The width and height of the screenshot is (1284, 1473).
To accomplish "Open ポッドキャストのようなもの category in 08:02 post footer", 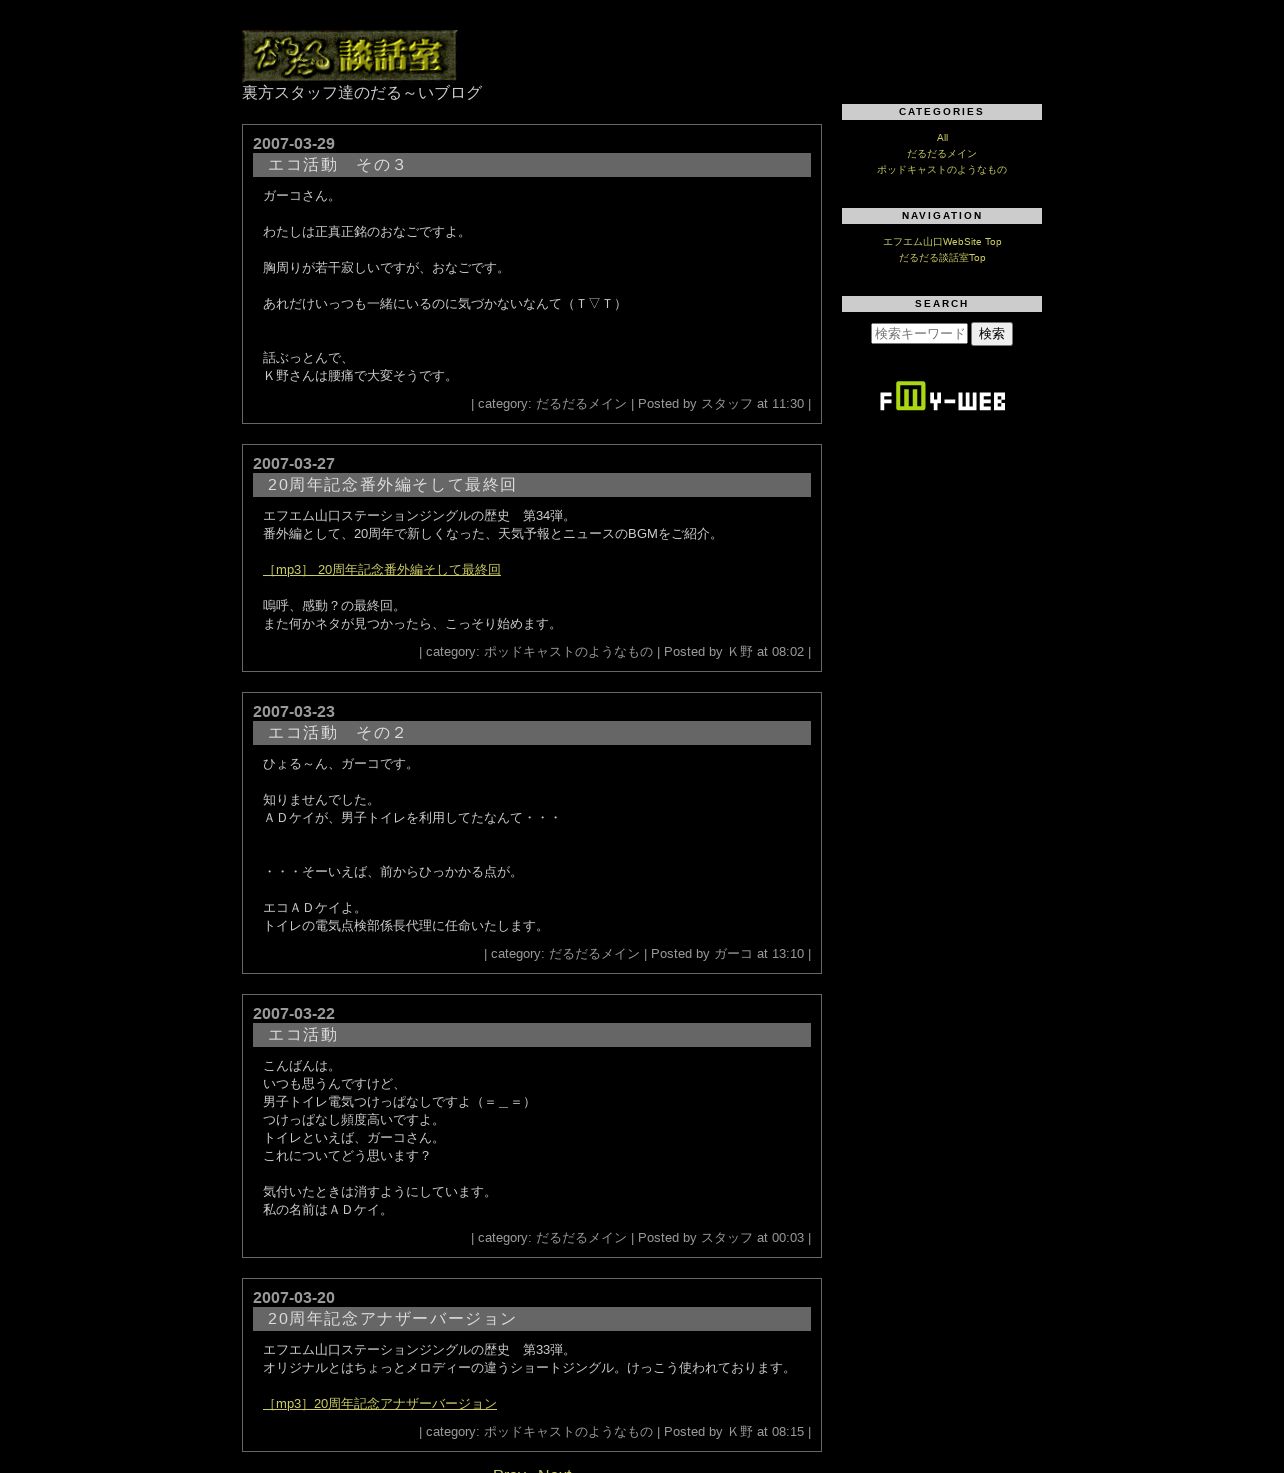I will click(x=568, y=652).
